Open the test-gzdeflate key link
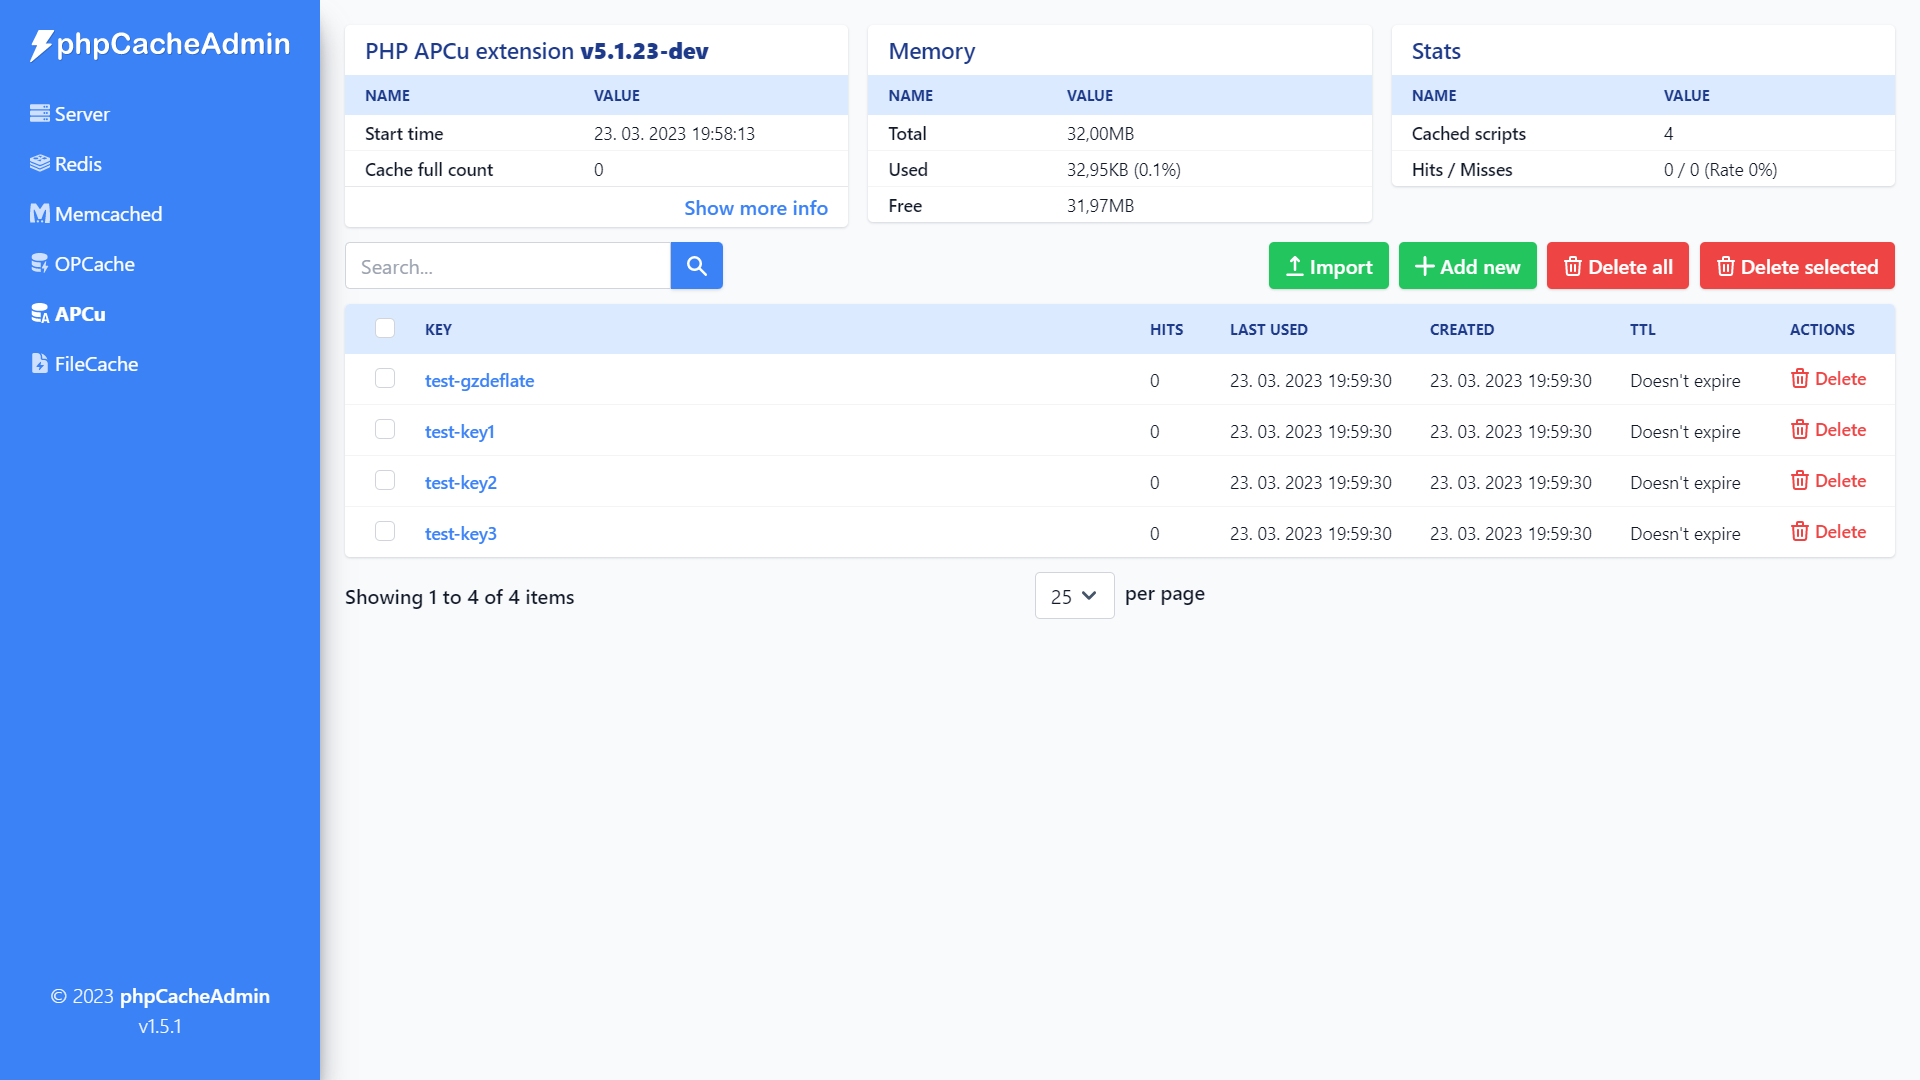This screenshot has width=1920, height=1080. point(479,381)
